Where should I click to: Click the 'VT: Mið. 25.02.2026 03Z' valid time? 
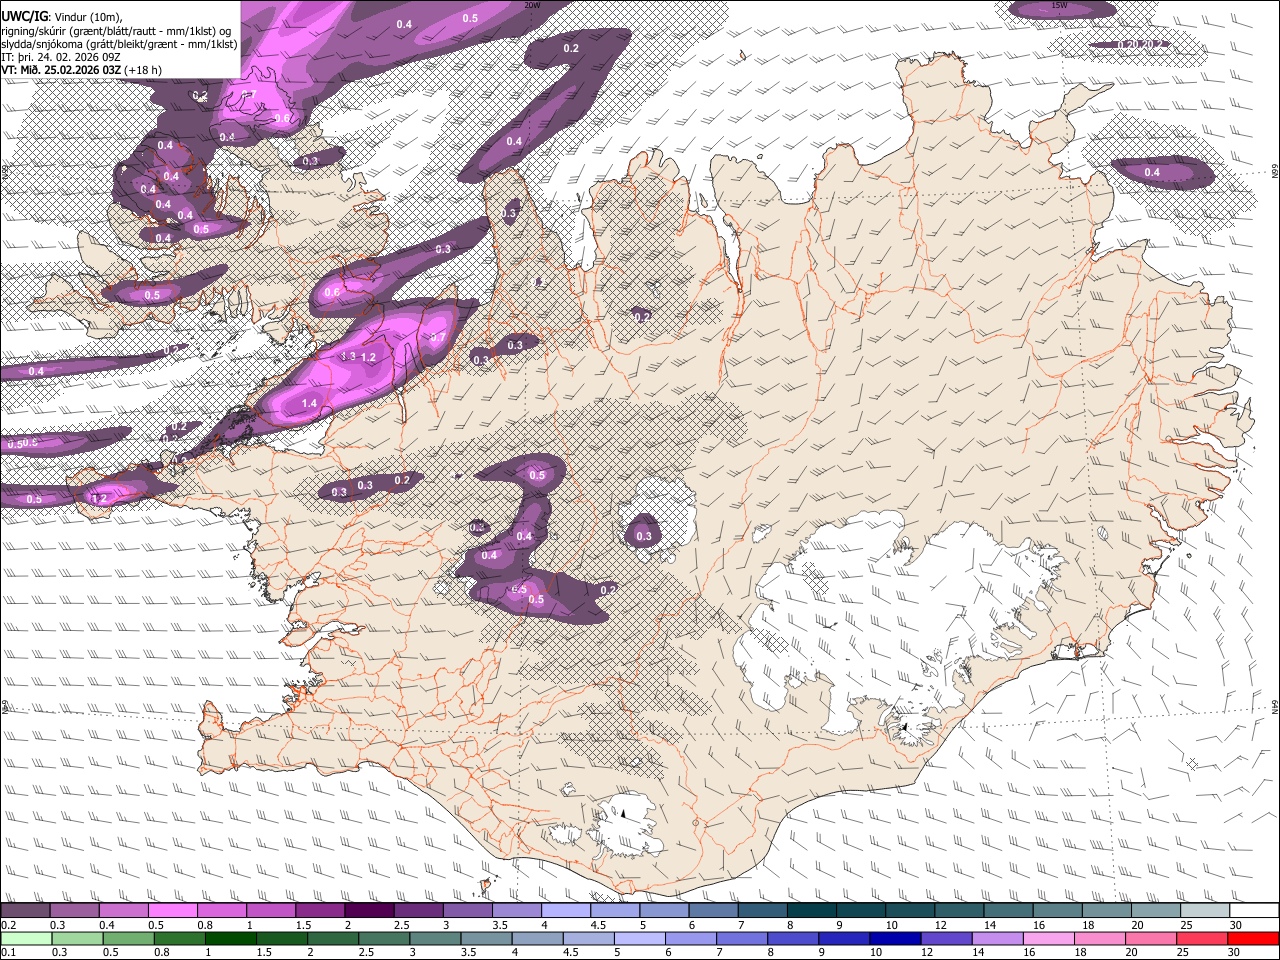point(62,70)
